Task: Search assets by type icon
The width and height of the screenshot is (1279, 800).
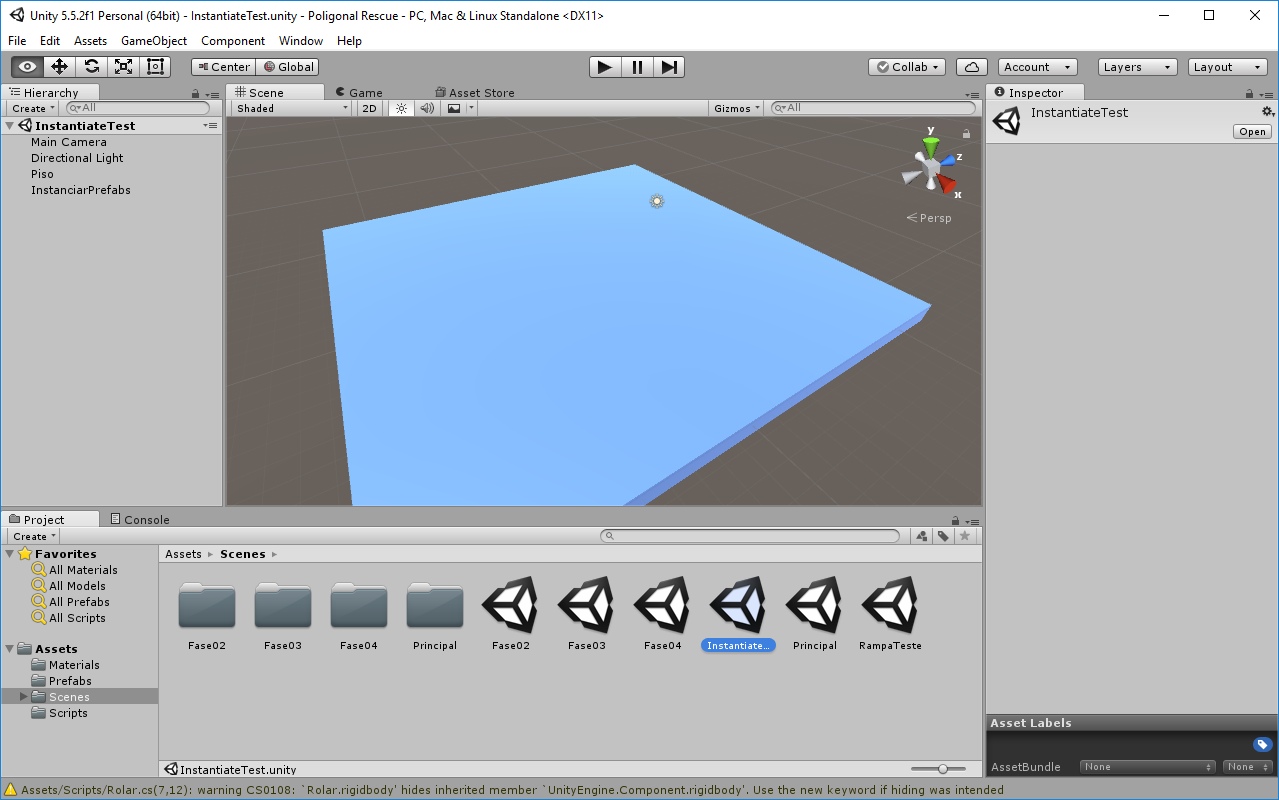Action: click(922, 536)
